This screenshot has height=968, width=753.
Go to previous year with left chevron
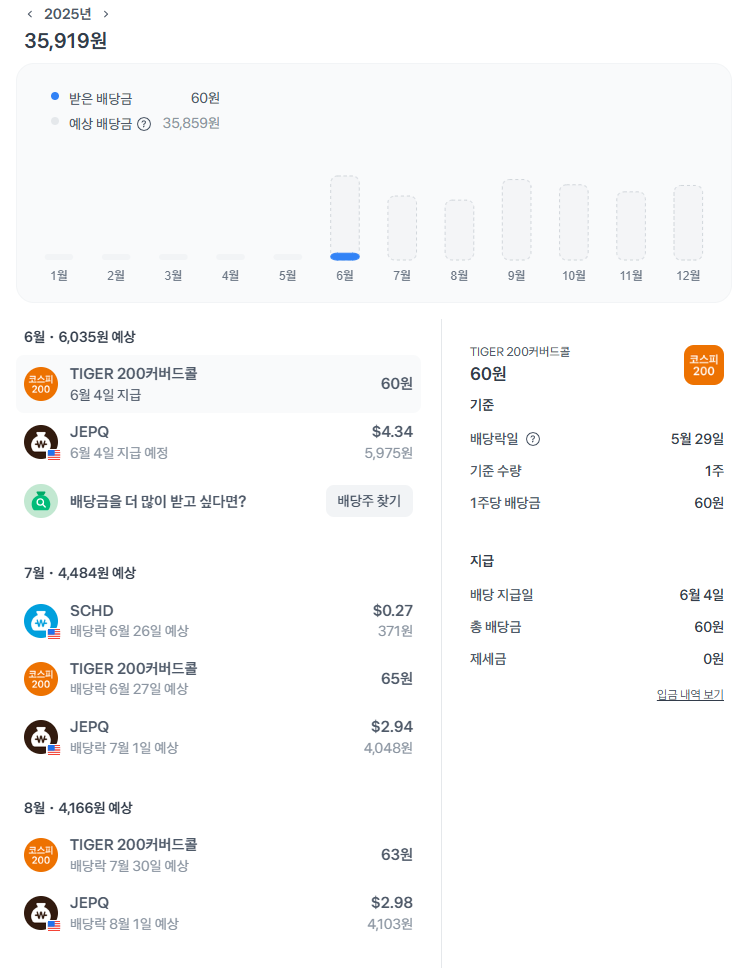30,14
